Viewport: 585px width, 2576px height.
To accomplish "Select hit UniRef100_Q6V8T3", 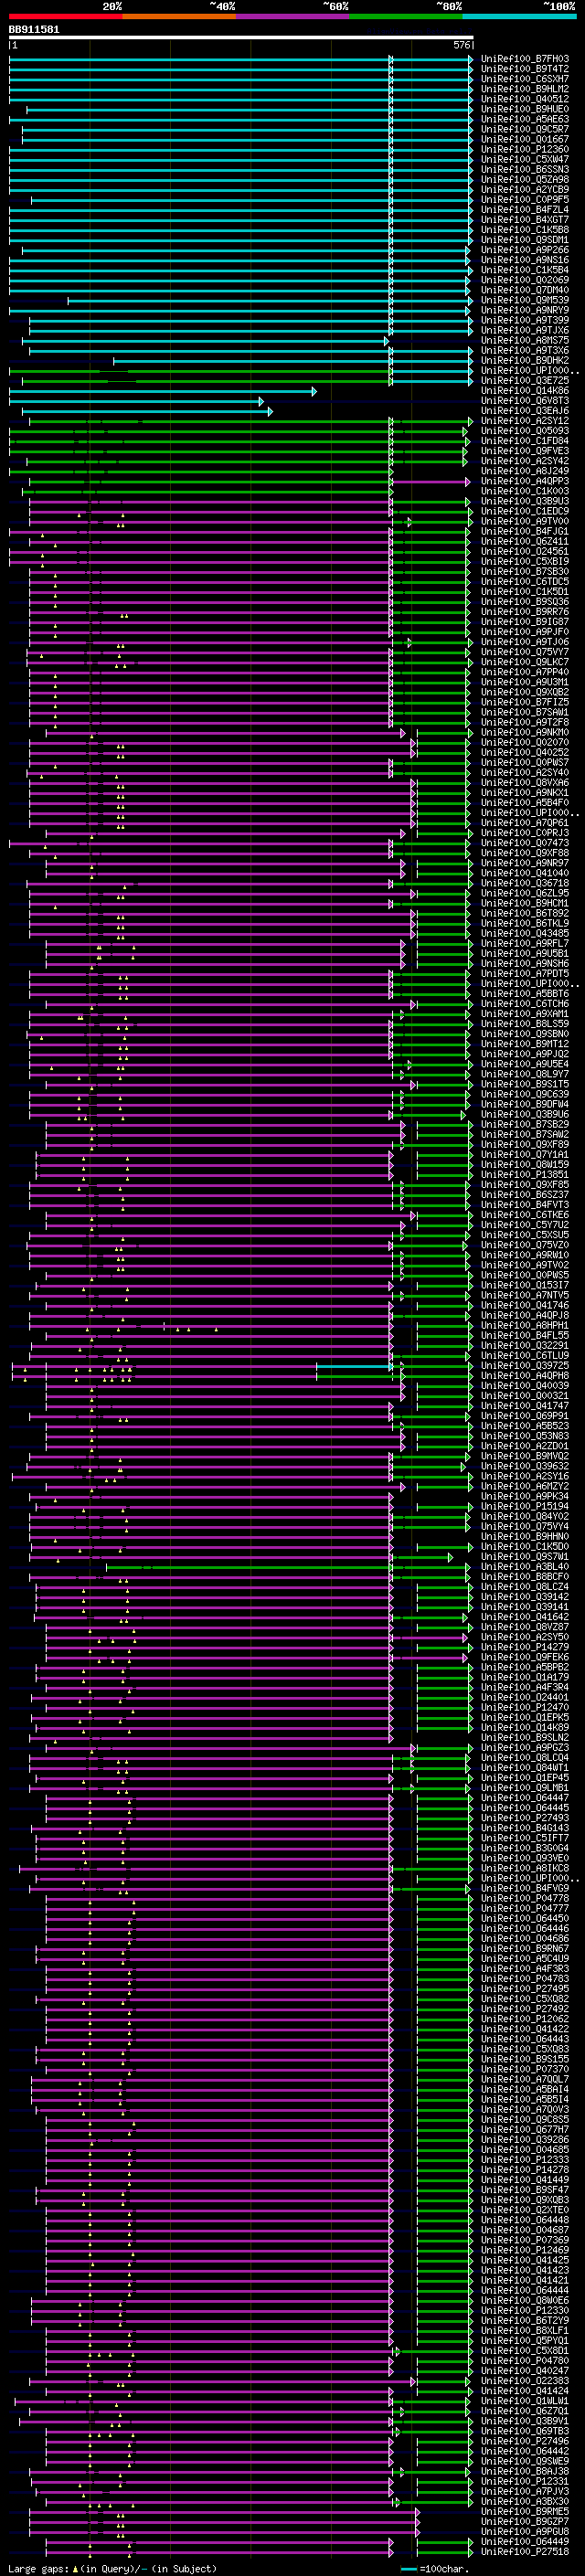I will (525, 401).
